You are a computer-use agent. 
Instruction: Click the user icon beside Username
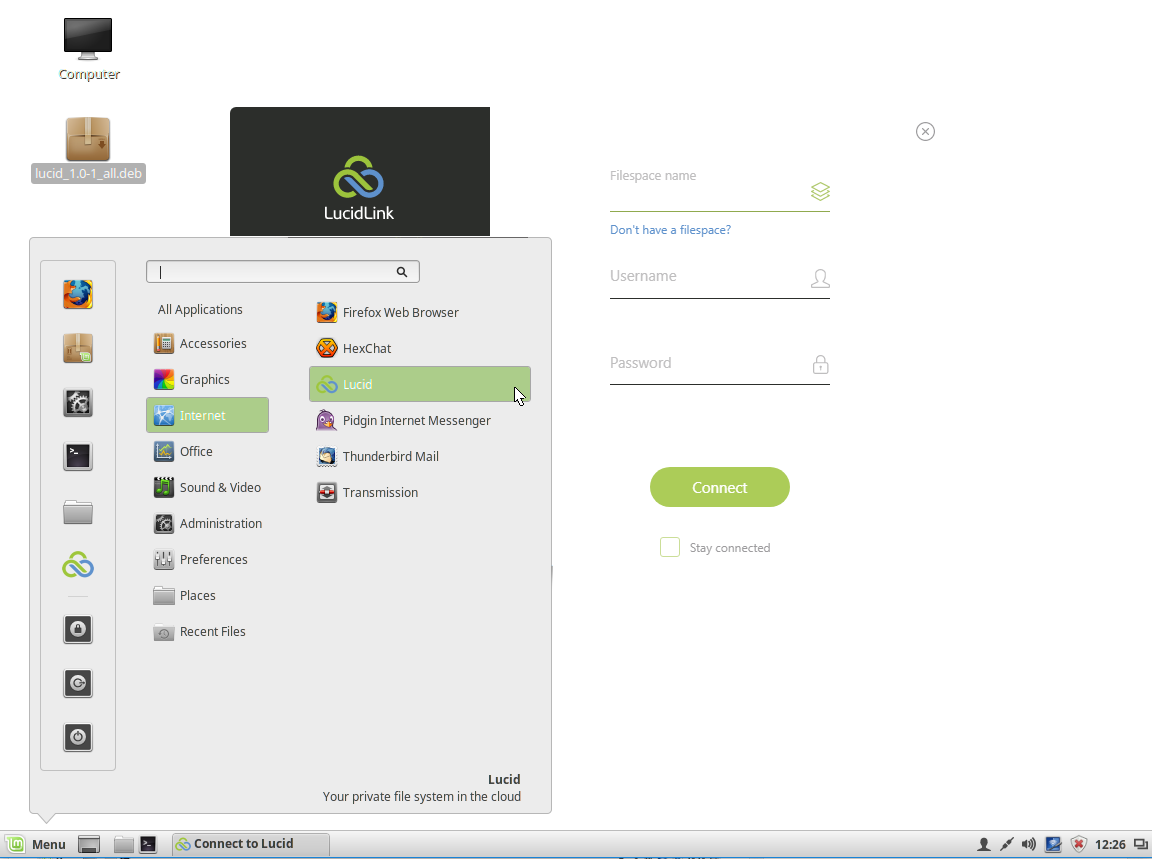[820, 278]
